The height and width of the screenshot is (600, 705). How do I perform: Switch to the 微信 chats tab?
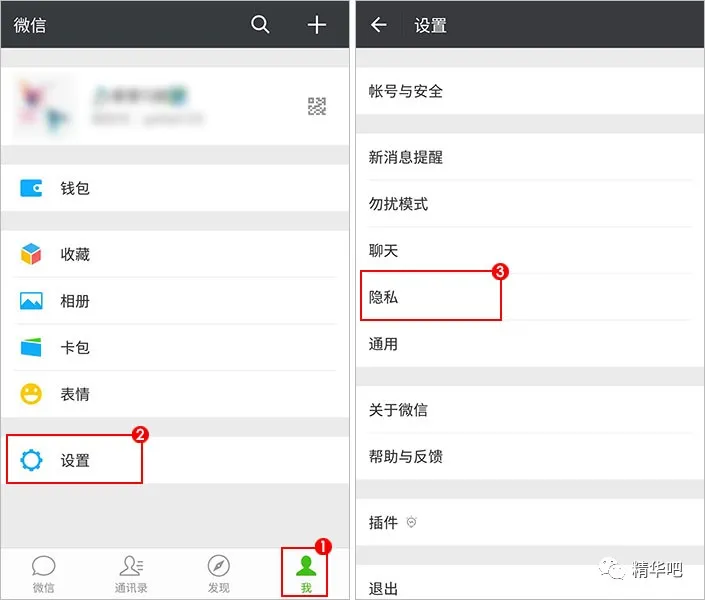[x=44, y=573]
